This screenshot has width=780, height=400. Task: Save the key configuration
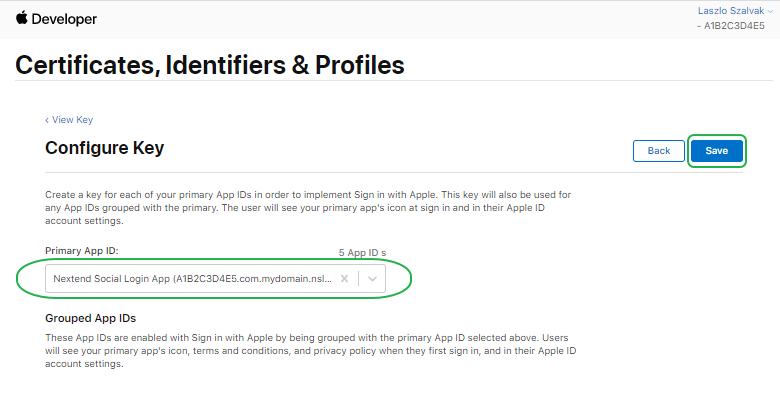716,151
